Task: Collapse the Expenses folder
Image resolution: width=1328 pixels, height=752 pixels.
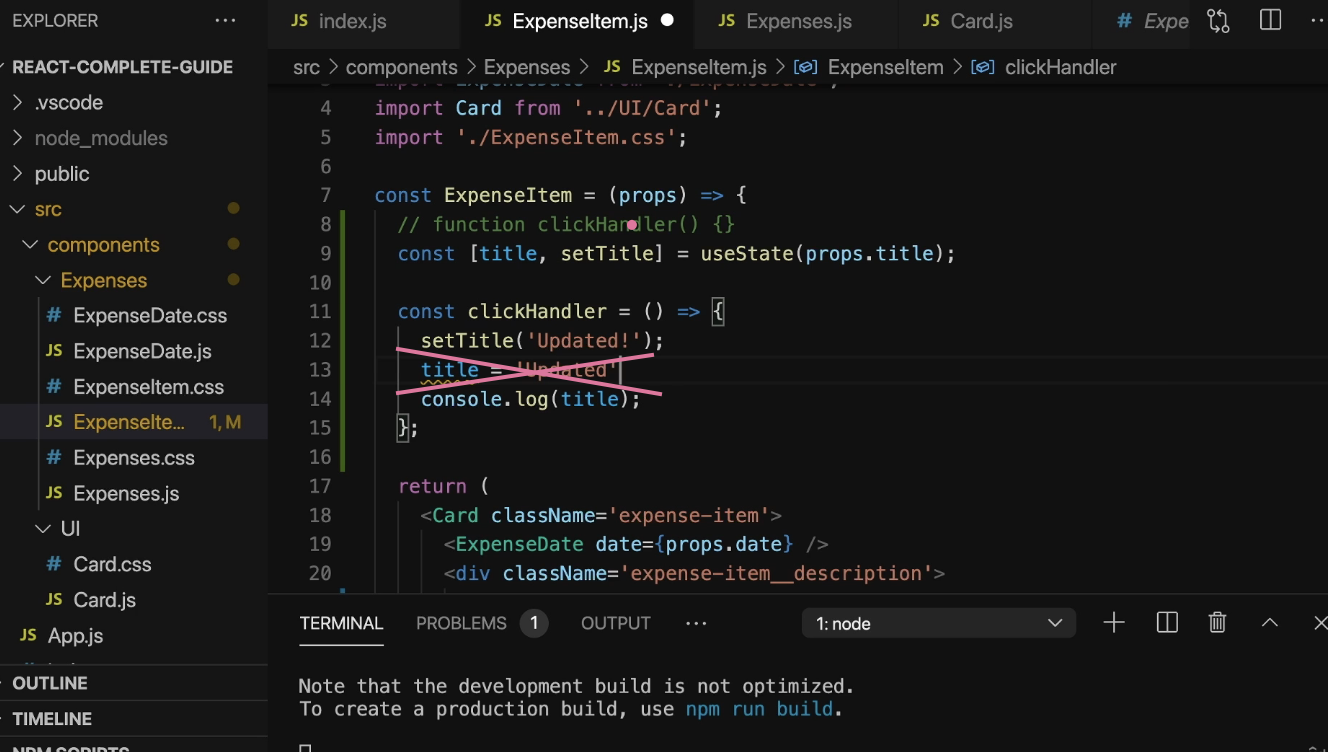Action: point(43,280)
